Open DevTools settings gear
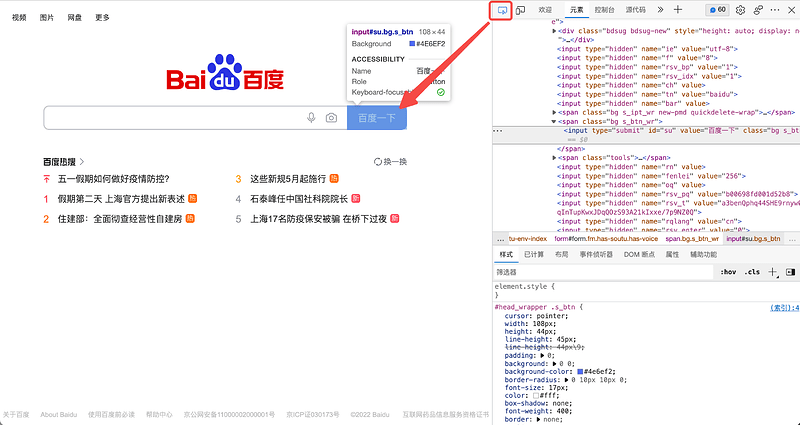The height and width of the screenshot is (425, 800). pyautogui.click(x=740, y=10)
